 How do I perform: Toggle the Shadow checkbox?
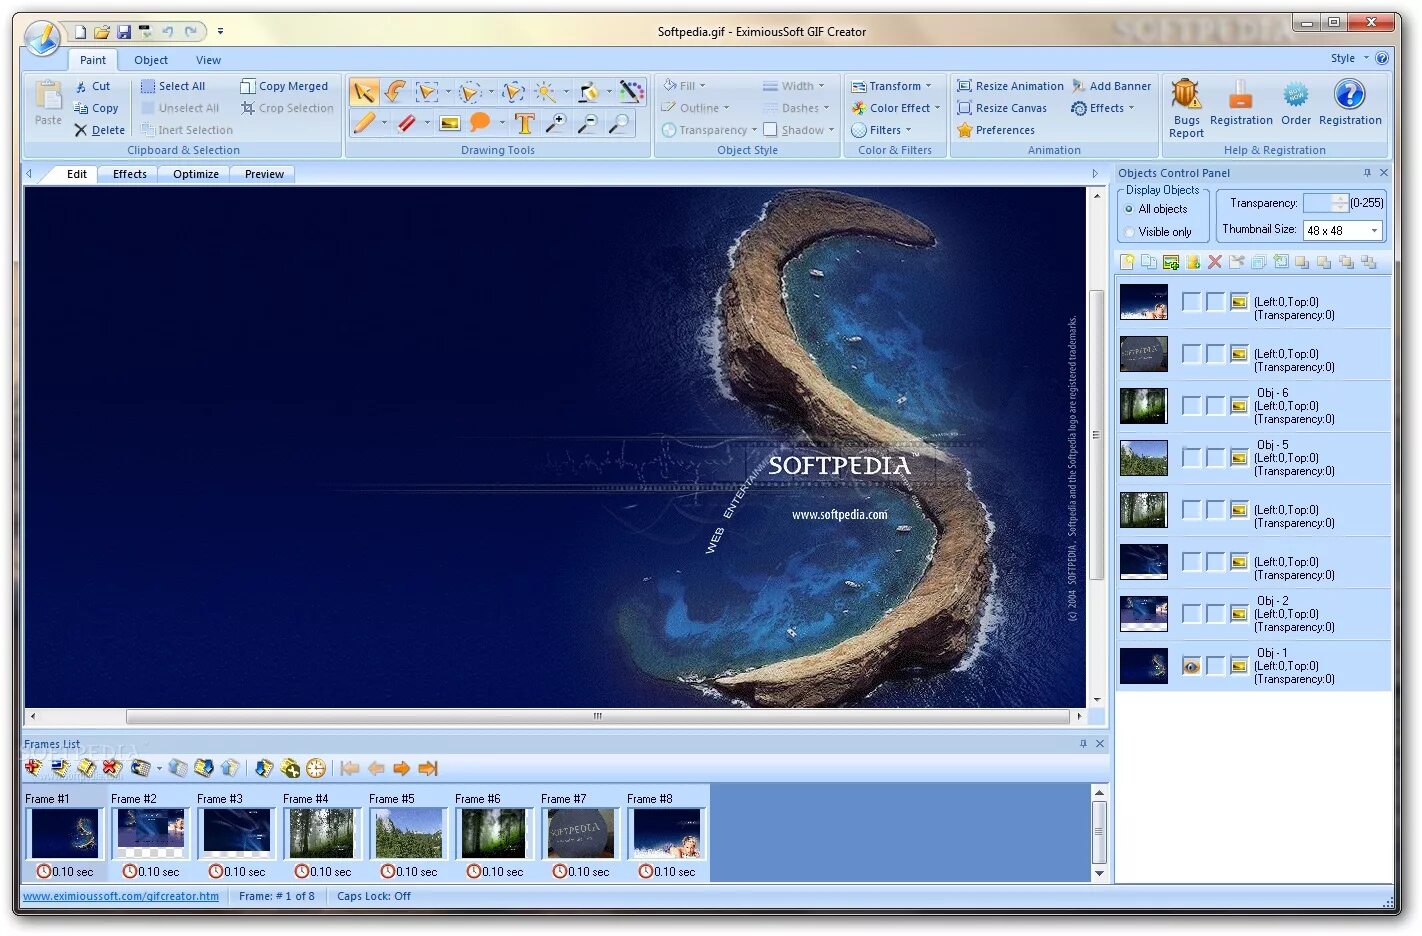tap(770, 130)
